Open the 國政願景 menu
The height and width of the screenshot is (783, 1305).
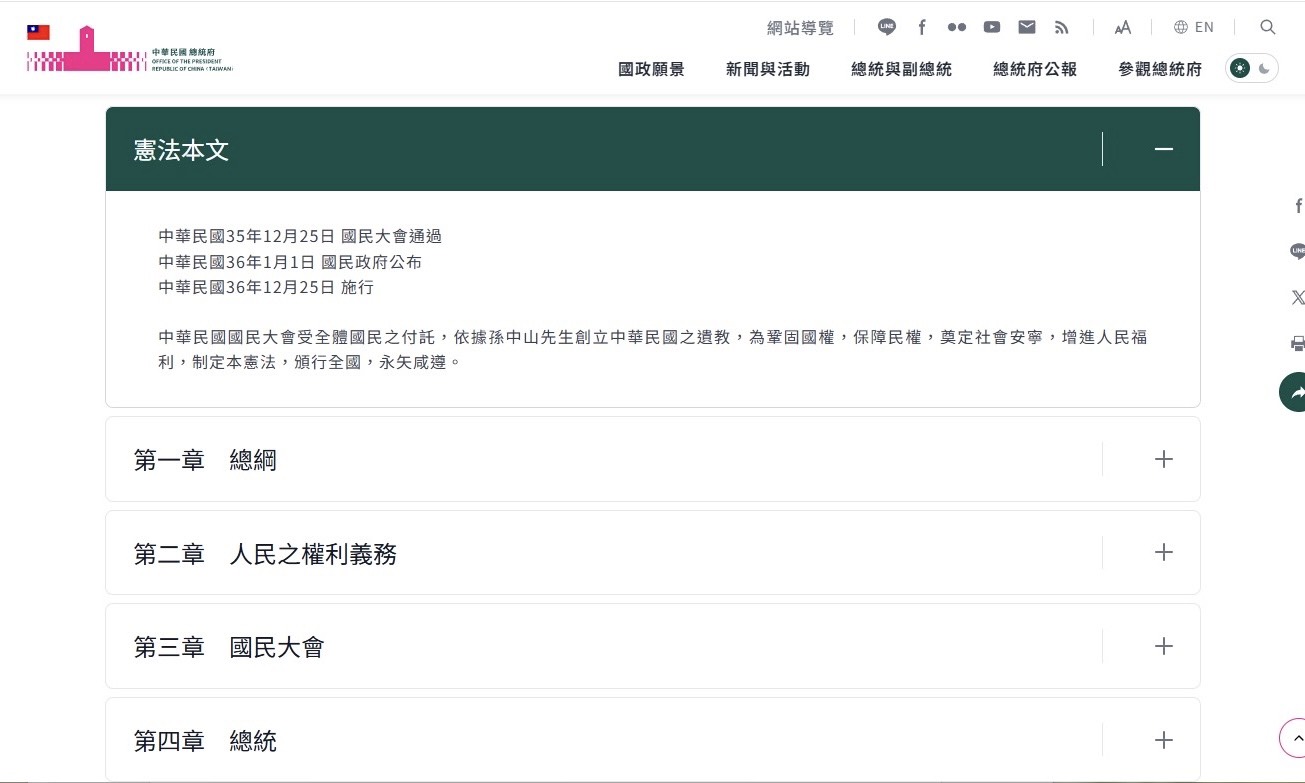(x=651, y=69)
